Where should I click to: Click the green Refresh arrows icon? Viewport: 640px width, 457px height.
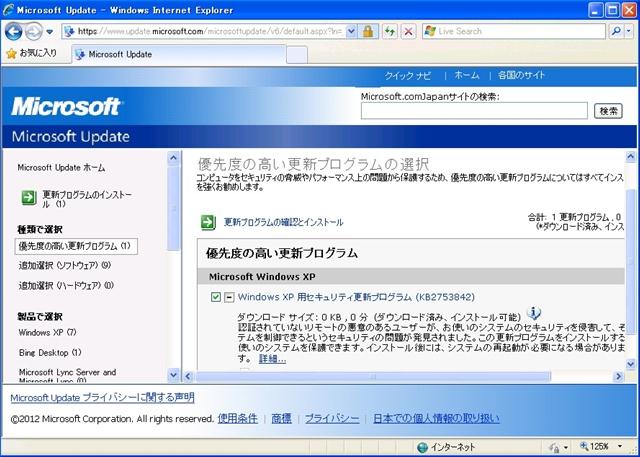click(x=390, y=31)
